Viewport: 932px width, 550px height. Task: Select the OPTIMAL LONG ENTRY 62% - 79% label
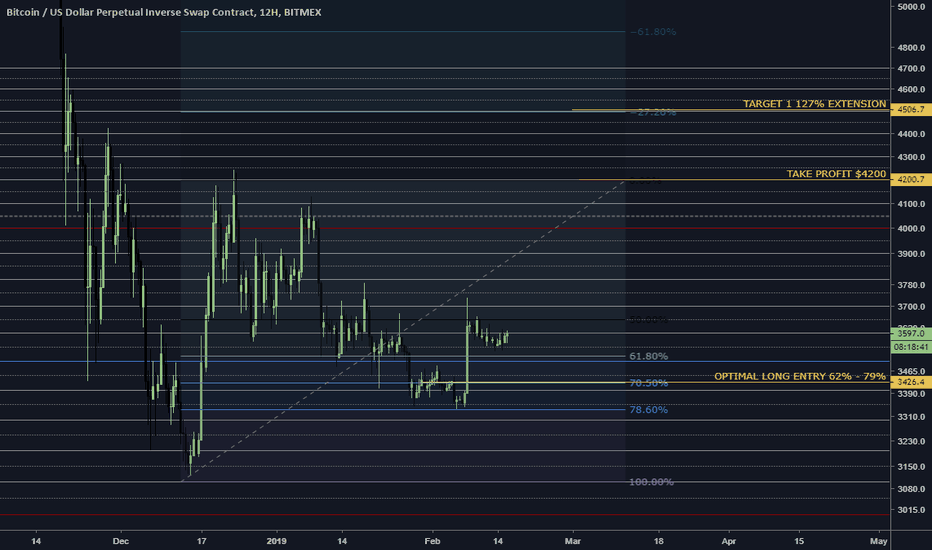coord(799,376)
